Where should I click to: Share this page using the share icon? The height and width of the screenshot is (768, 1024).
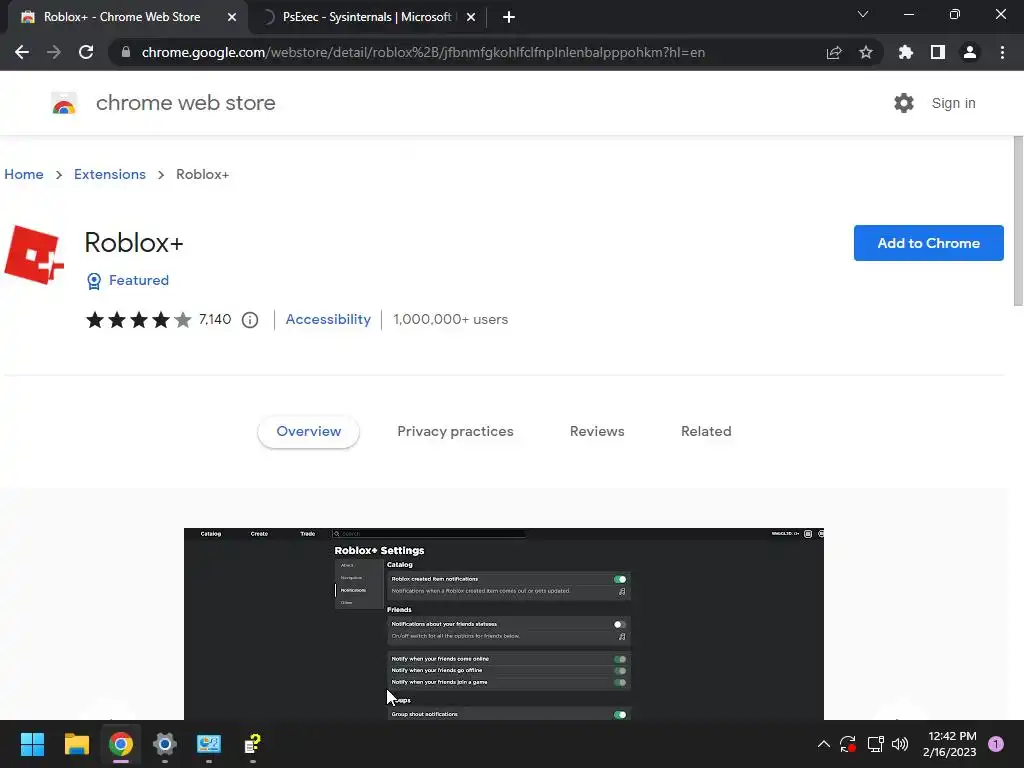point(834,52)
